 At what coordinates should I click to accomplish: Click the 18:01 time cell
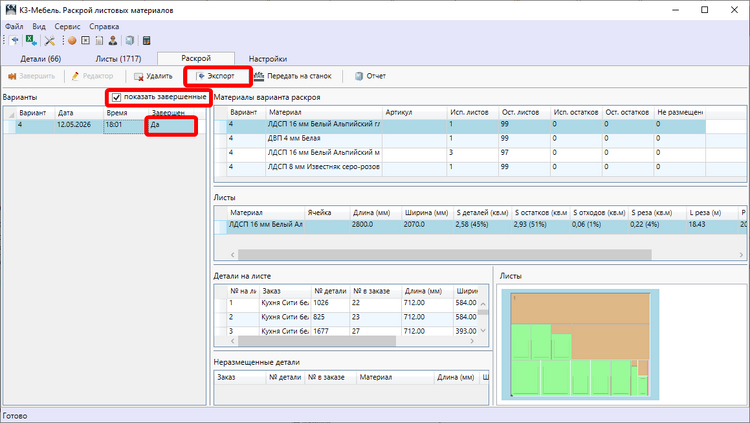pyautogui.click(x=126, y=125)
